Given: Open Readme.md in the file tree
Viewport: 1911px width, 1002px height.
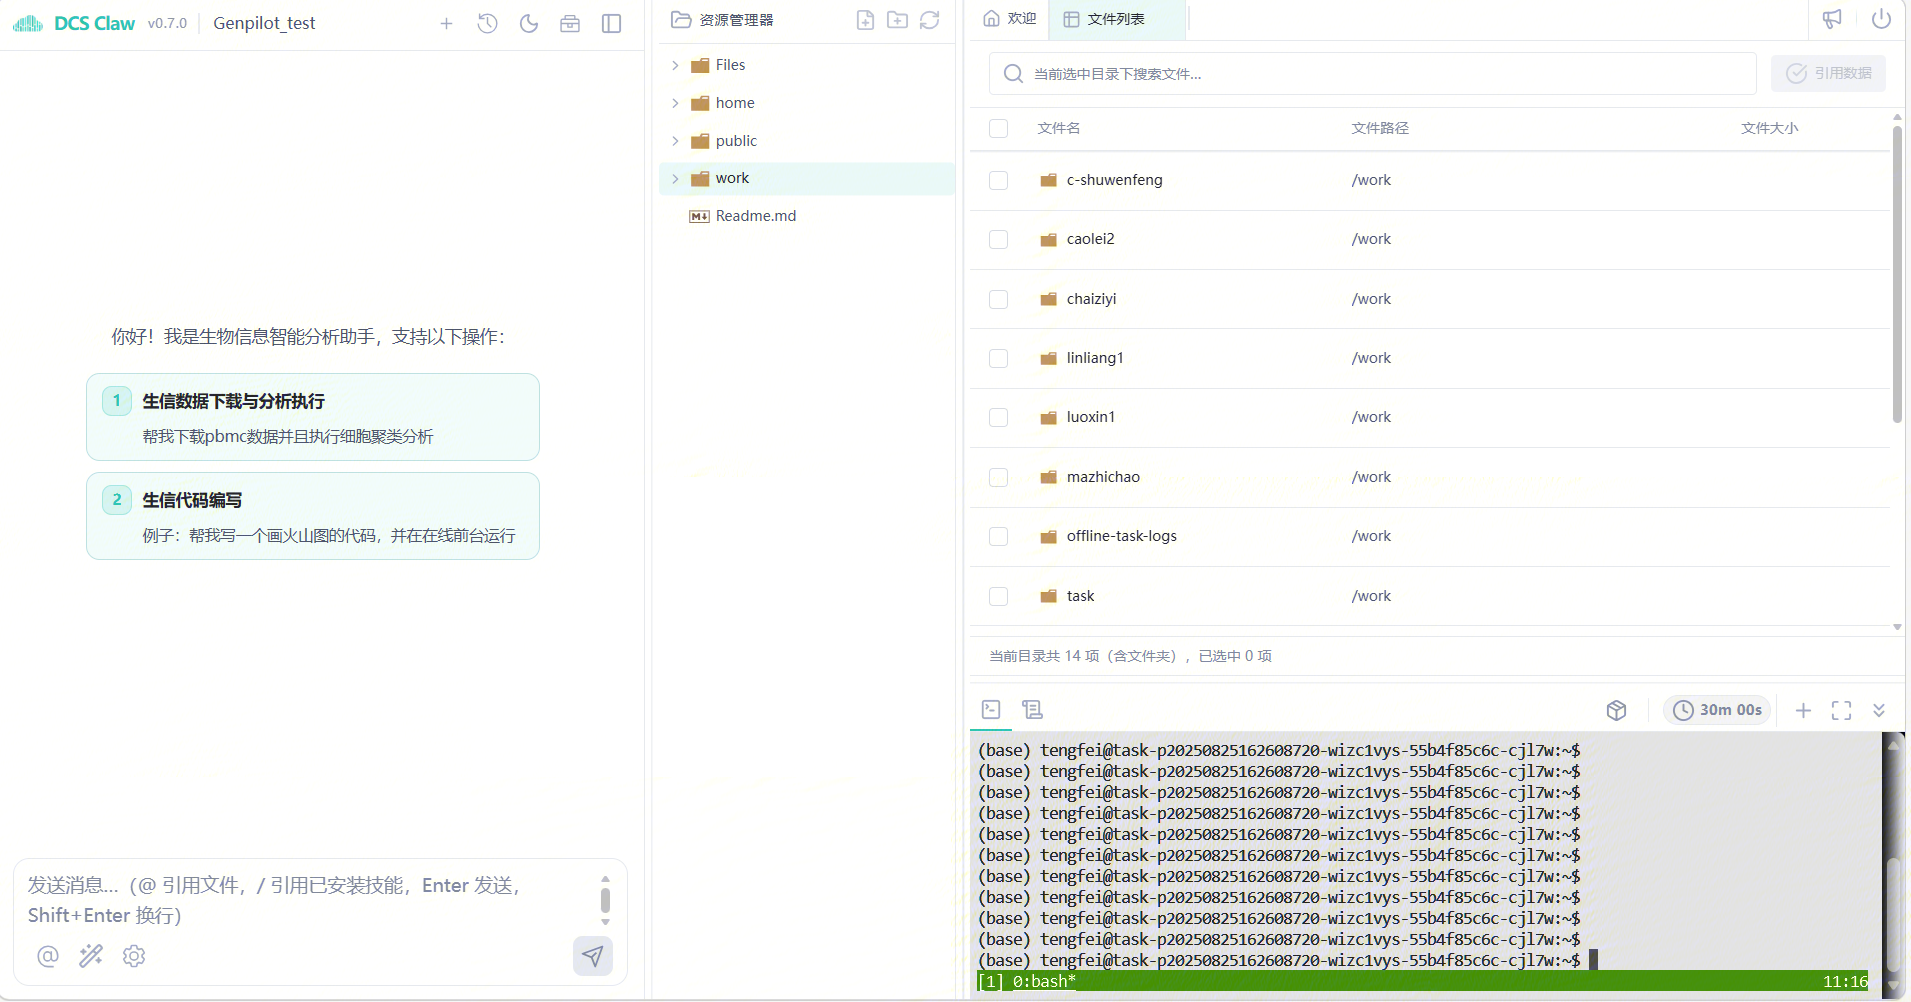Looking at the screenshot, I should coord(755,216).
